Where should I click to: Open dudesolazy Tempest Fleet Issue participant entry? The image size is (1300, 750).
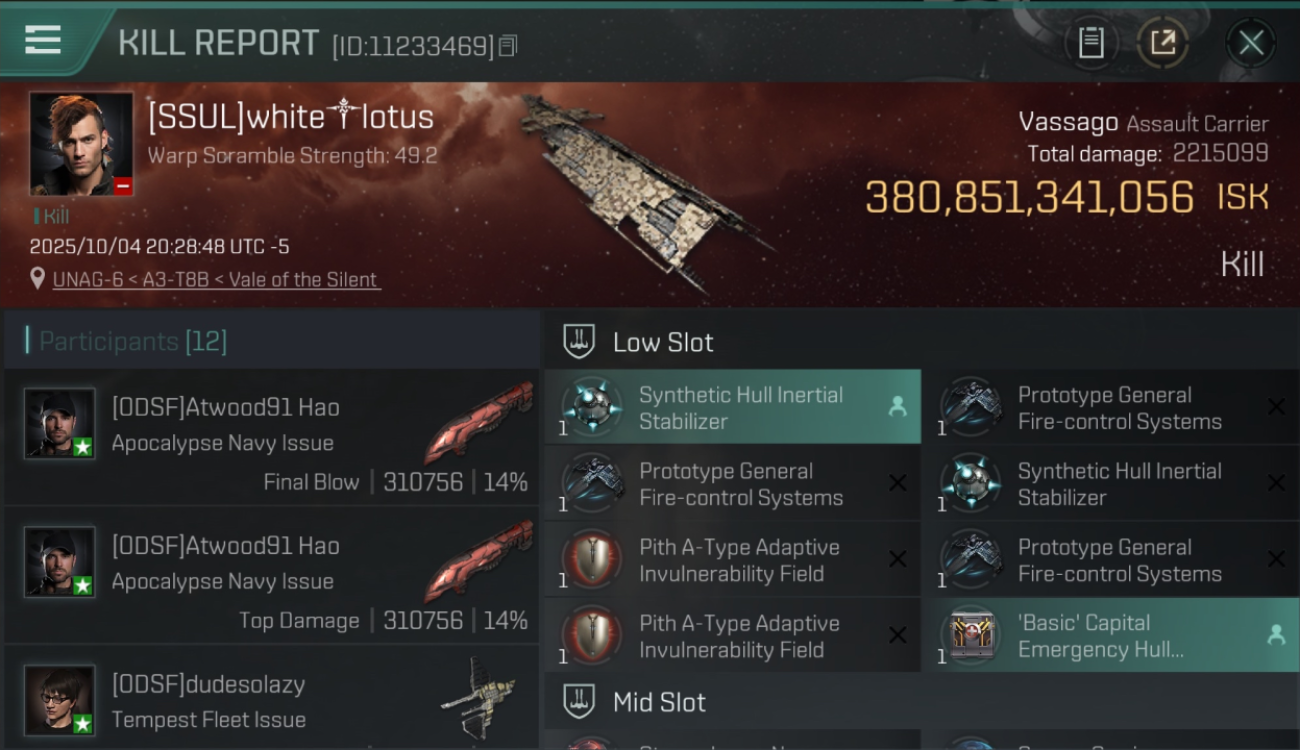pyautogui.click(x=272, y=699)
